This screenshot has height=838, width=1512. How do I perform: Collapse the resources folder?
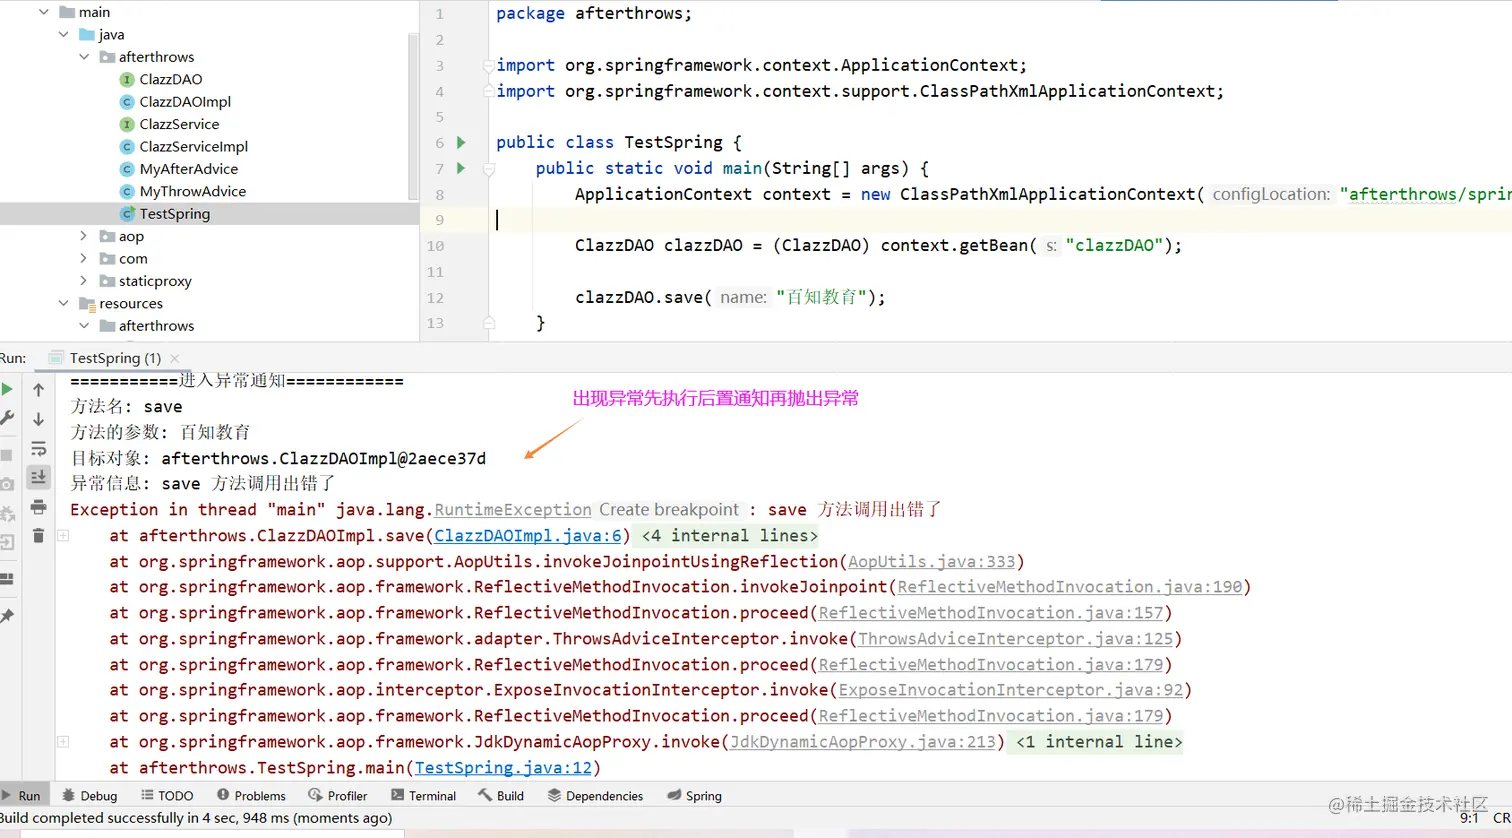point(63,303)
